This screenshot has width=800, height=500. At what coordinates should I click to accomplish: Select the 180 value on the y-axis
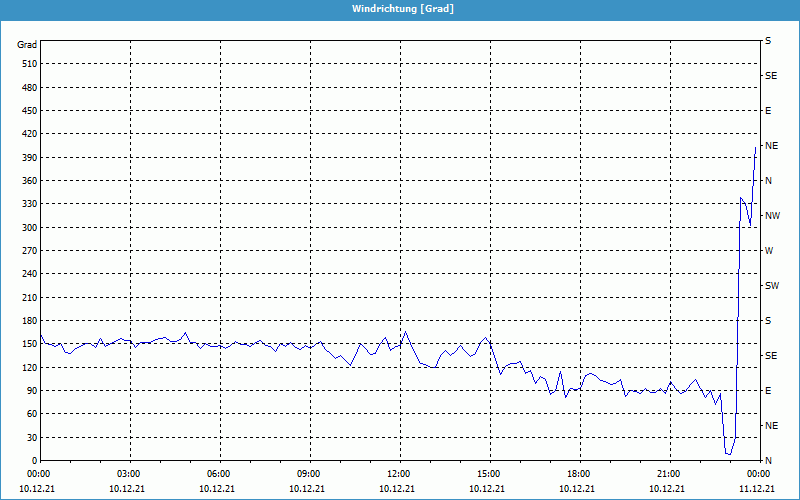tap(28, 321)
